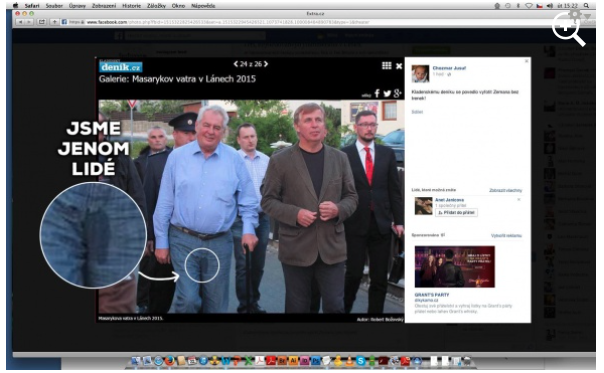Open the gallery grid view icon

pyautogui.click(x=387, y=66)
